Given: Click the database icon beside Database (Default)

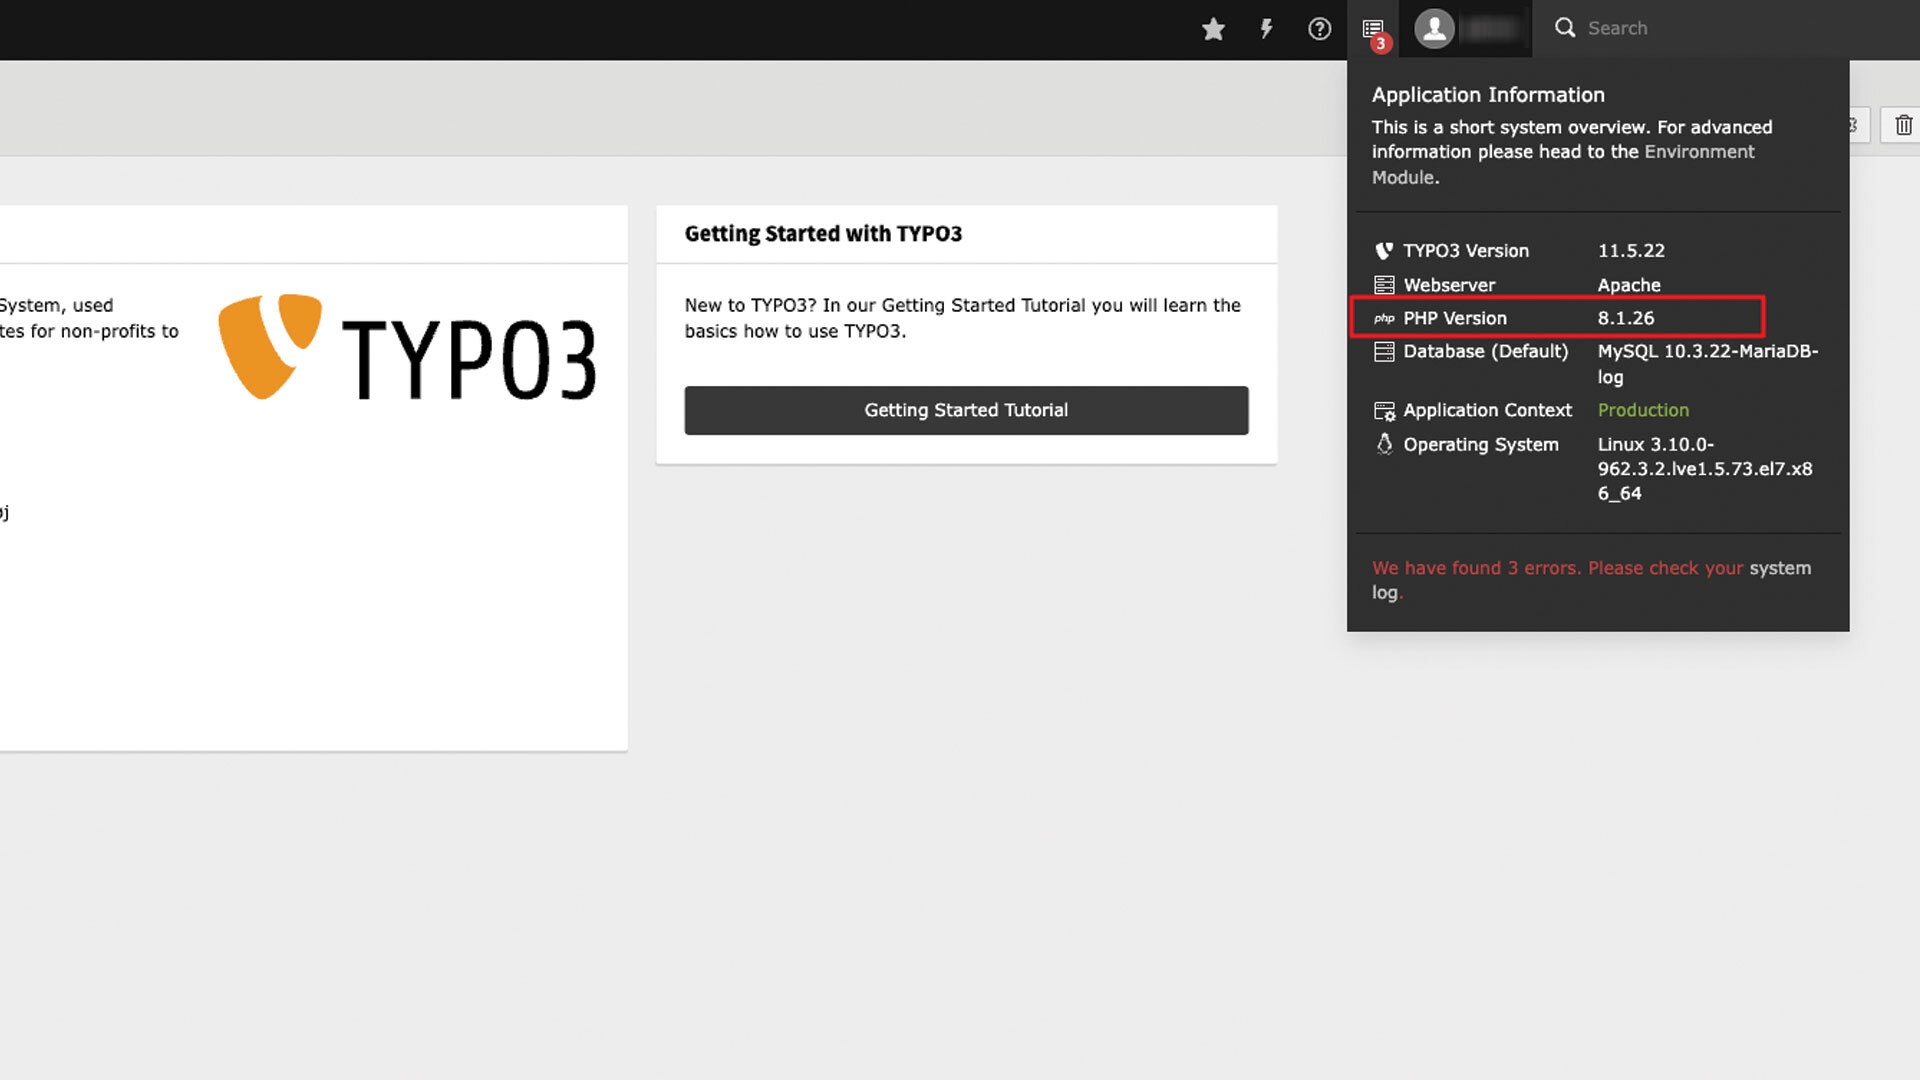Looking at the screenshot, I should point(1384,351).
